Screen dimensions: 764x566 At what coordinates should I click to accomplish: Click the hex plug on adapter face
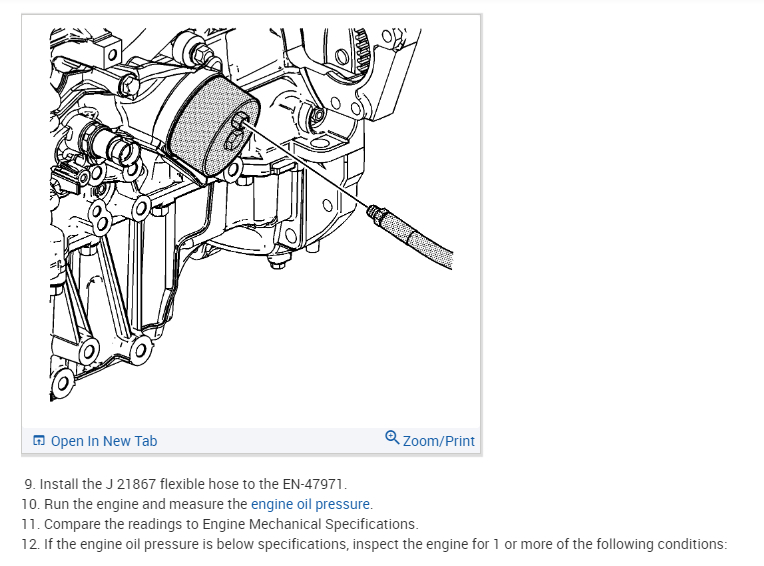pyautogui.click(x=232, y=141)
